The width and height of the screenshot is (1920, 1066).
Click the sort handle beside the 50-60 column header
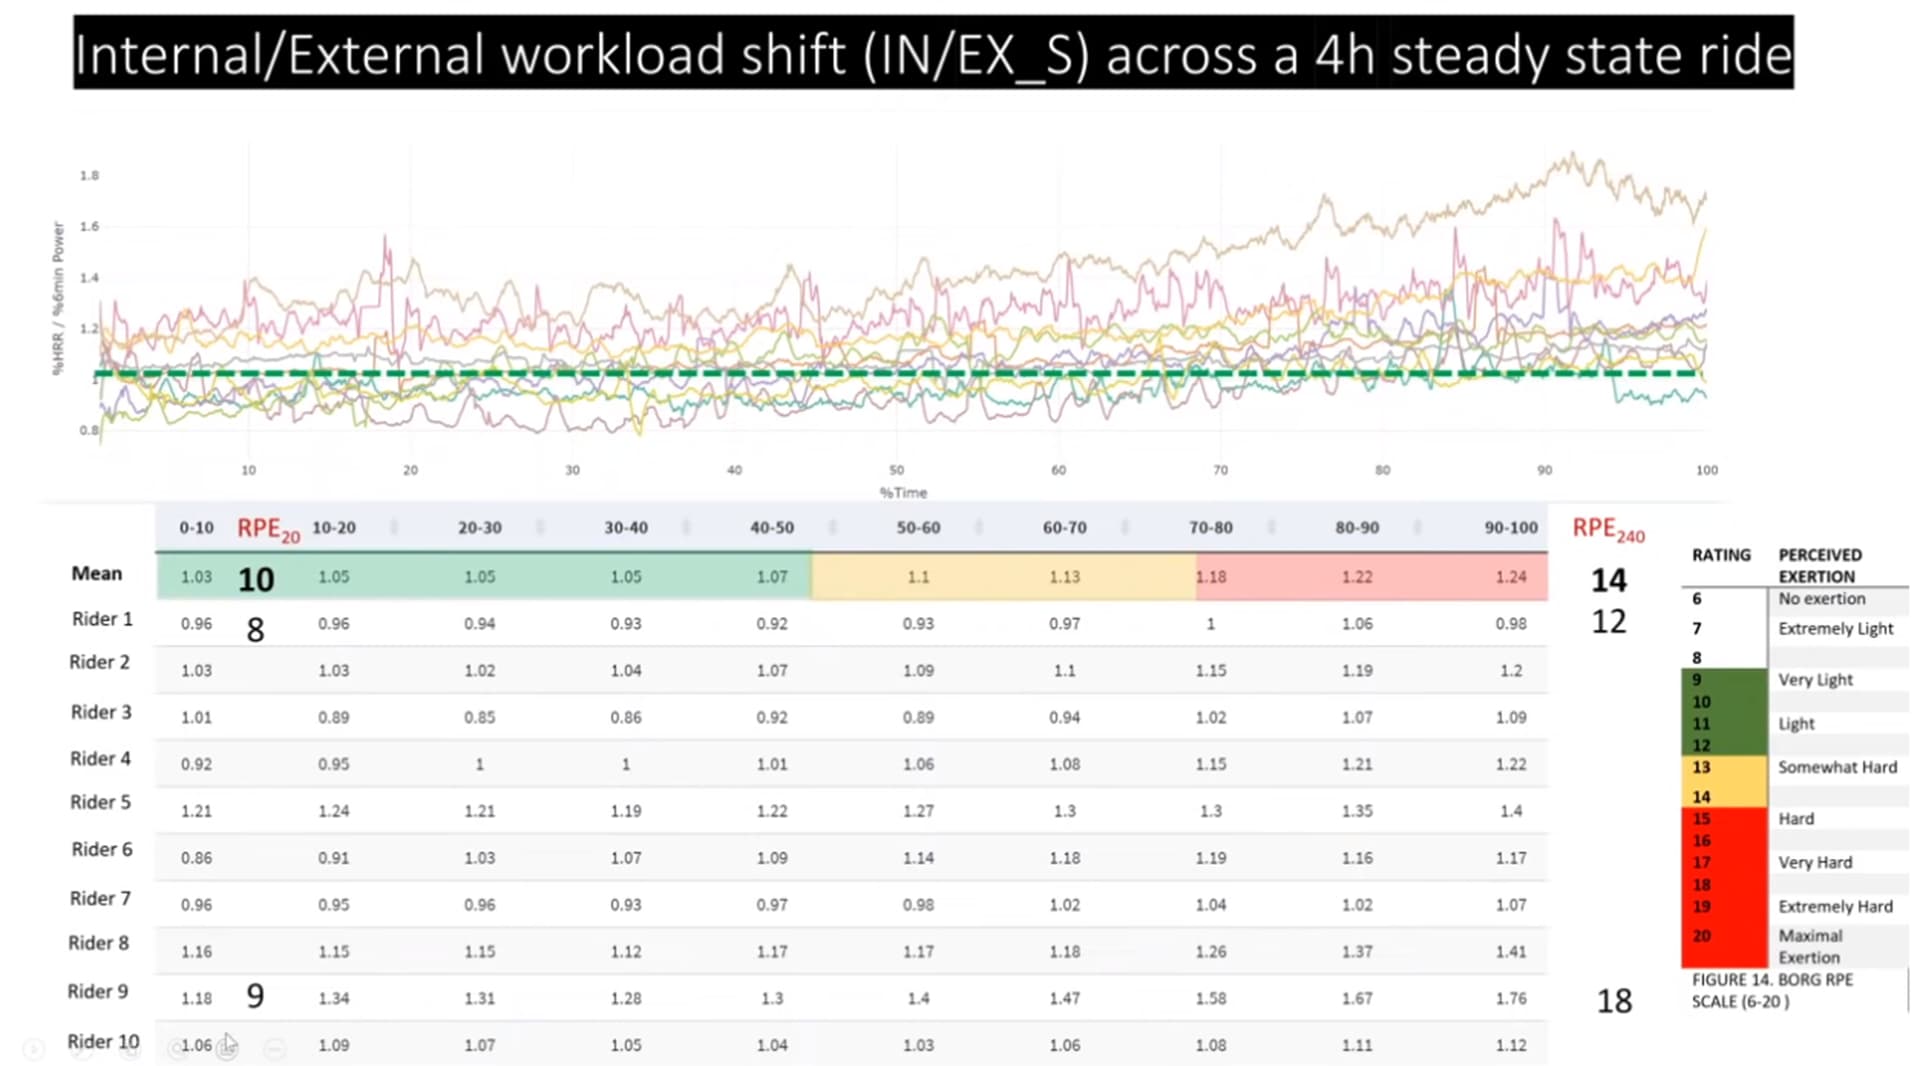coord(978,527)
